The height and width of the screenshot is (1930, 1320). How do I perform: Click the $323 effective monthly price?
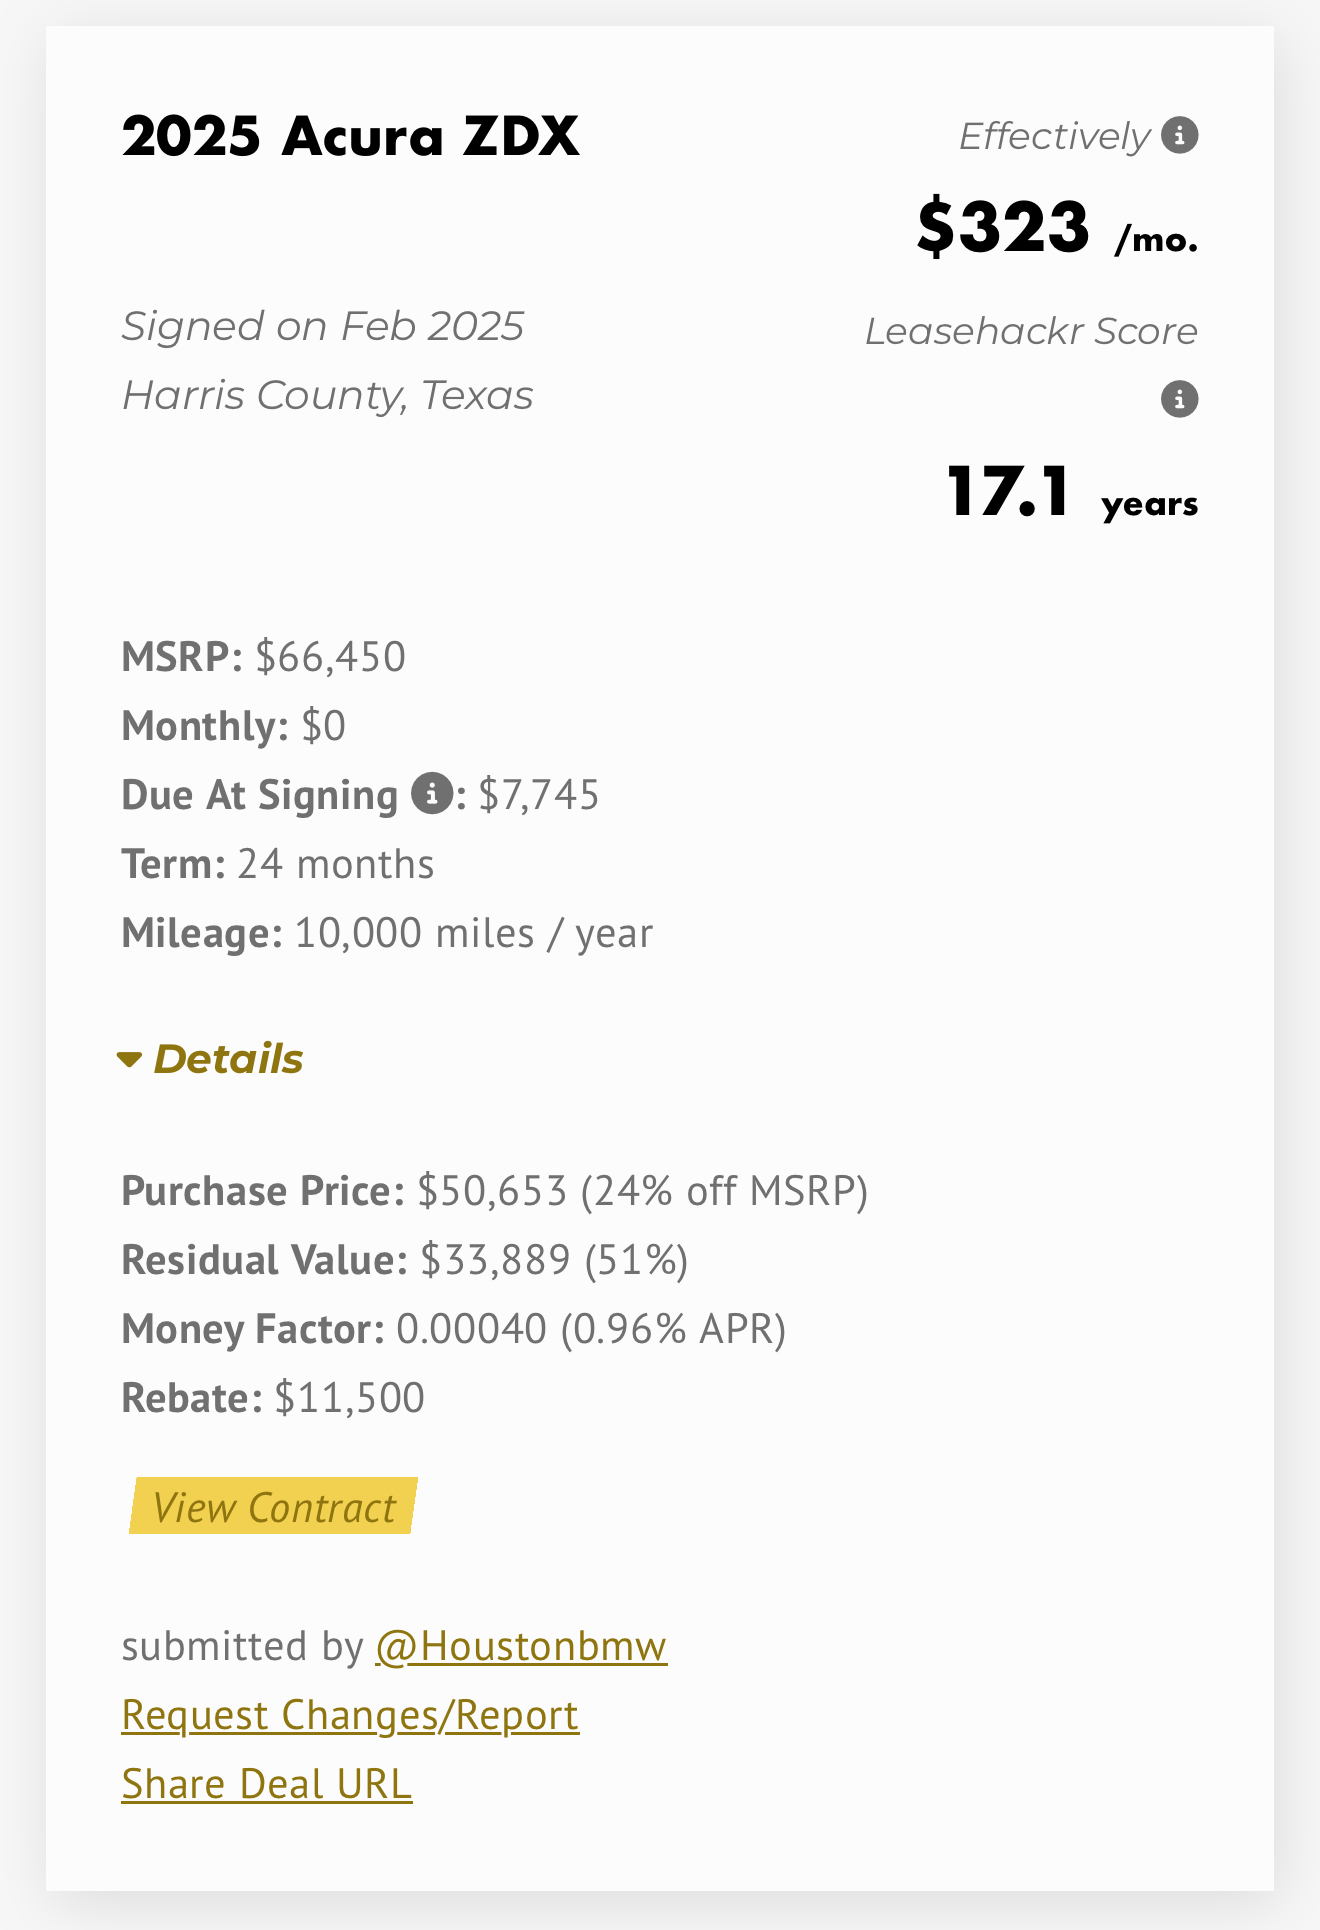1003,227
